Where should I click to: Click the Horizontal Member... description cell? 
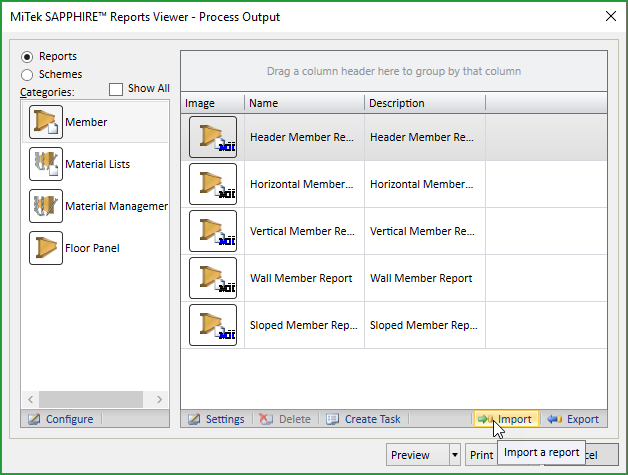[425, 184]
